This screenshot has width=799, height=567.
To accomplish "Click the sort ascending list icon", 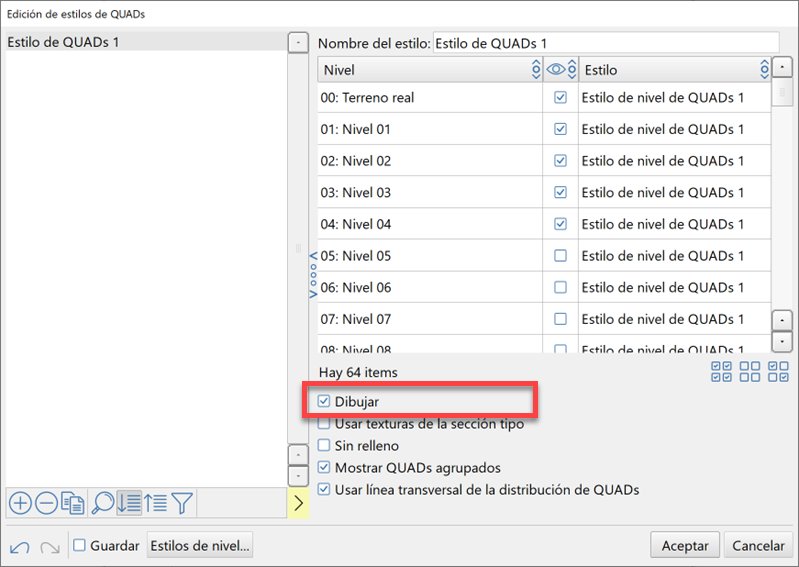I will [155, 503].
